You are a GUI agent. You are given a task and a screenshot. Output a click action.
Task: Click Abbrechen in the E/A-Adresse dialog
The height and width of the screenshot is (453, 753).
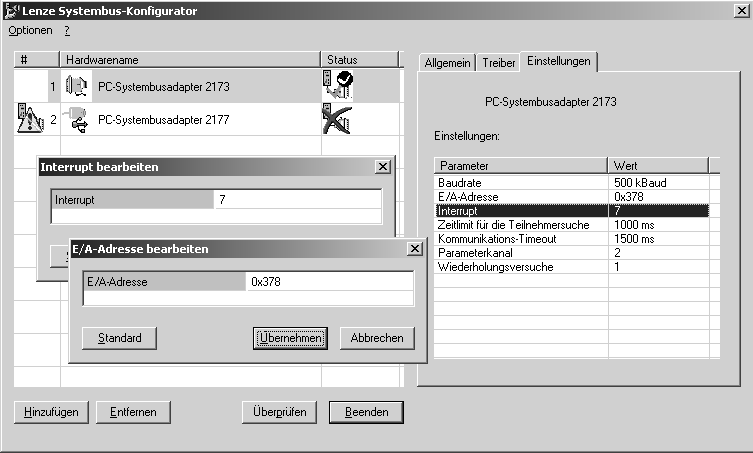pyautogui.click(x=377, y=338)
